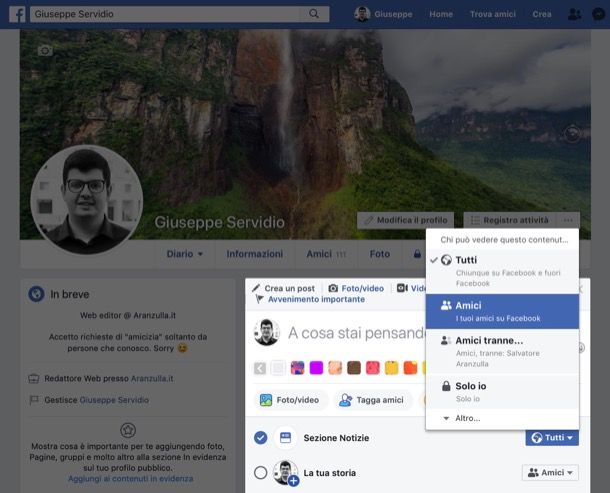Click the pink-red background swatch
Image resolution: width=610 pixels, height=493 pixels.
(373, 368)
